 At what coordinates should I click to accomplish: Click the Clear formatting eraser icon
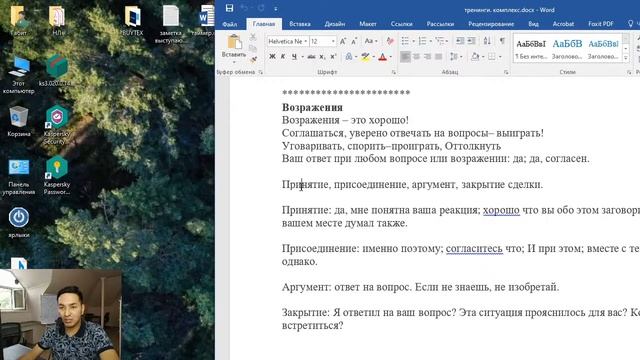390,41
